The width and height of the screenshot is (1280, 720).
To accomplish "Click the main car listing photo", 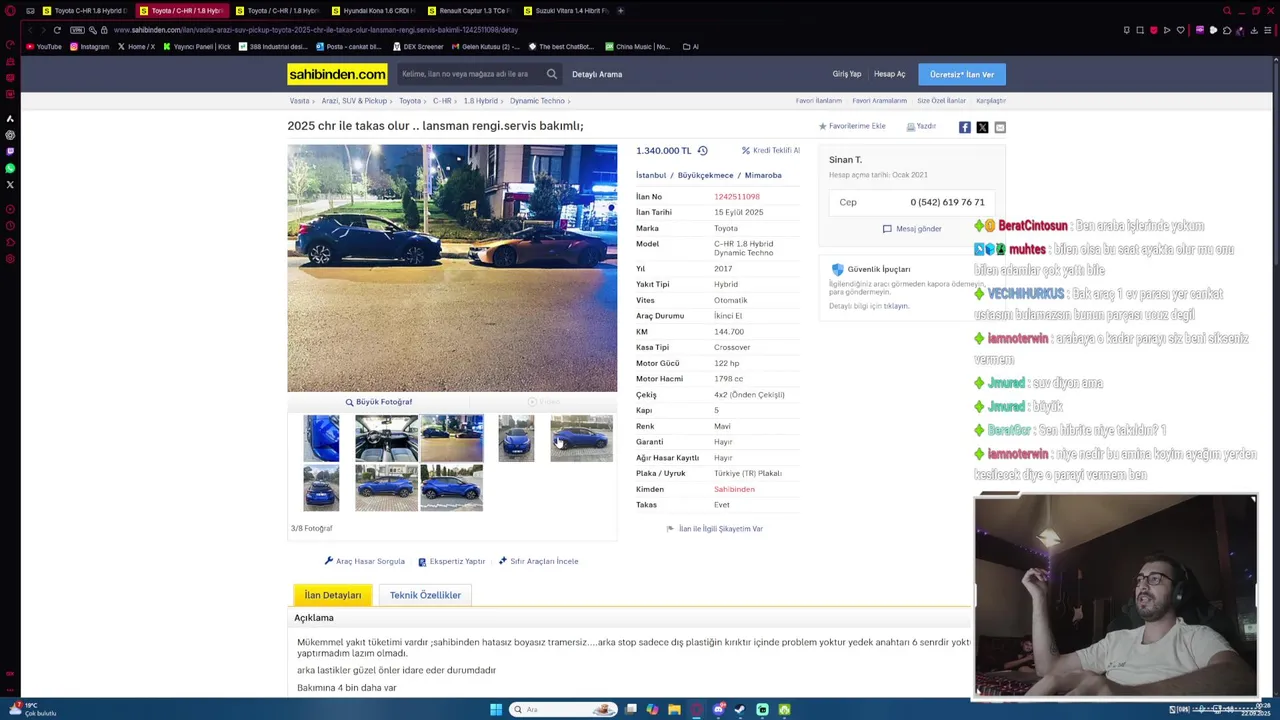I will coord(452,268).
